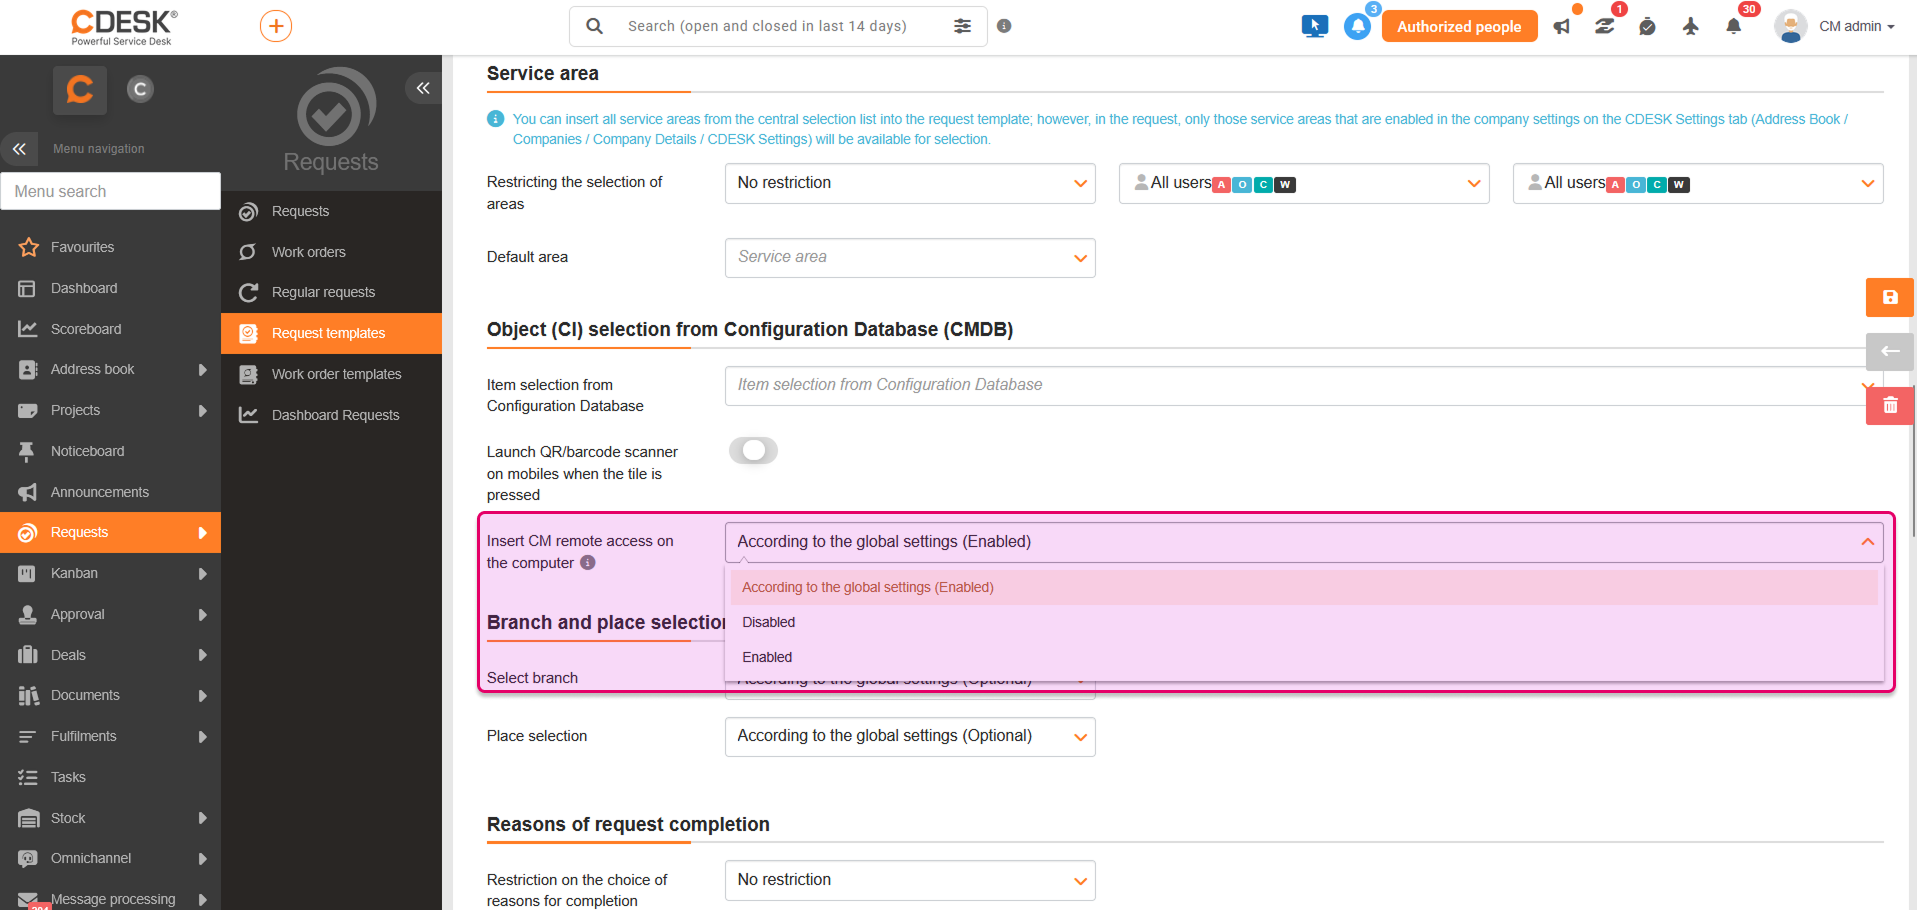
Task: Click the megaphone announcements icon
Action: [x=1562, y=27]
